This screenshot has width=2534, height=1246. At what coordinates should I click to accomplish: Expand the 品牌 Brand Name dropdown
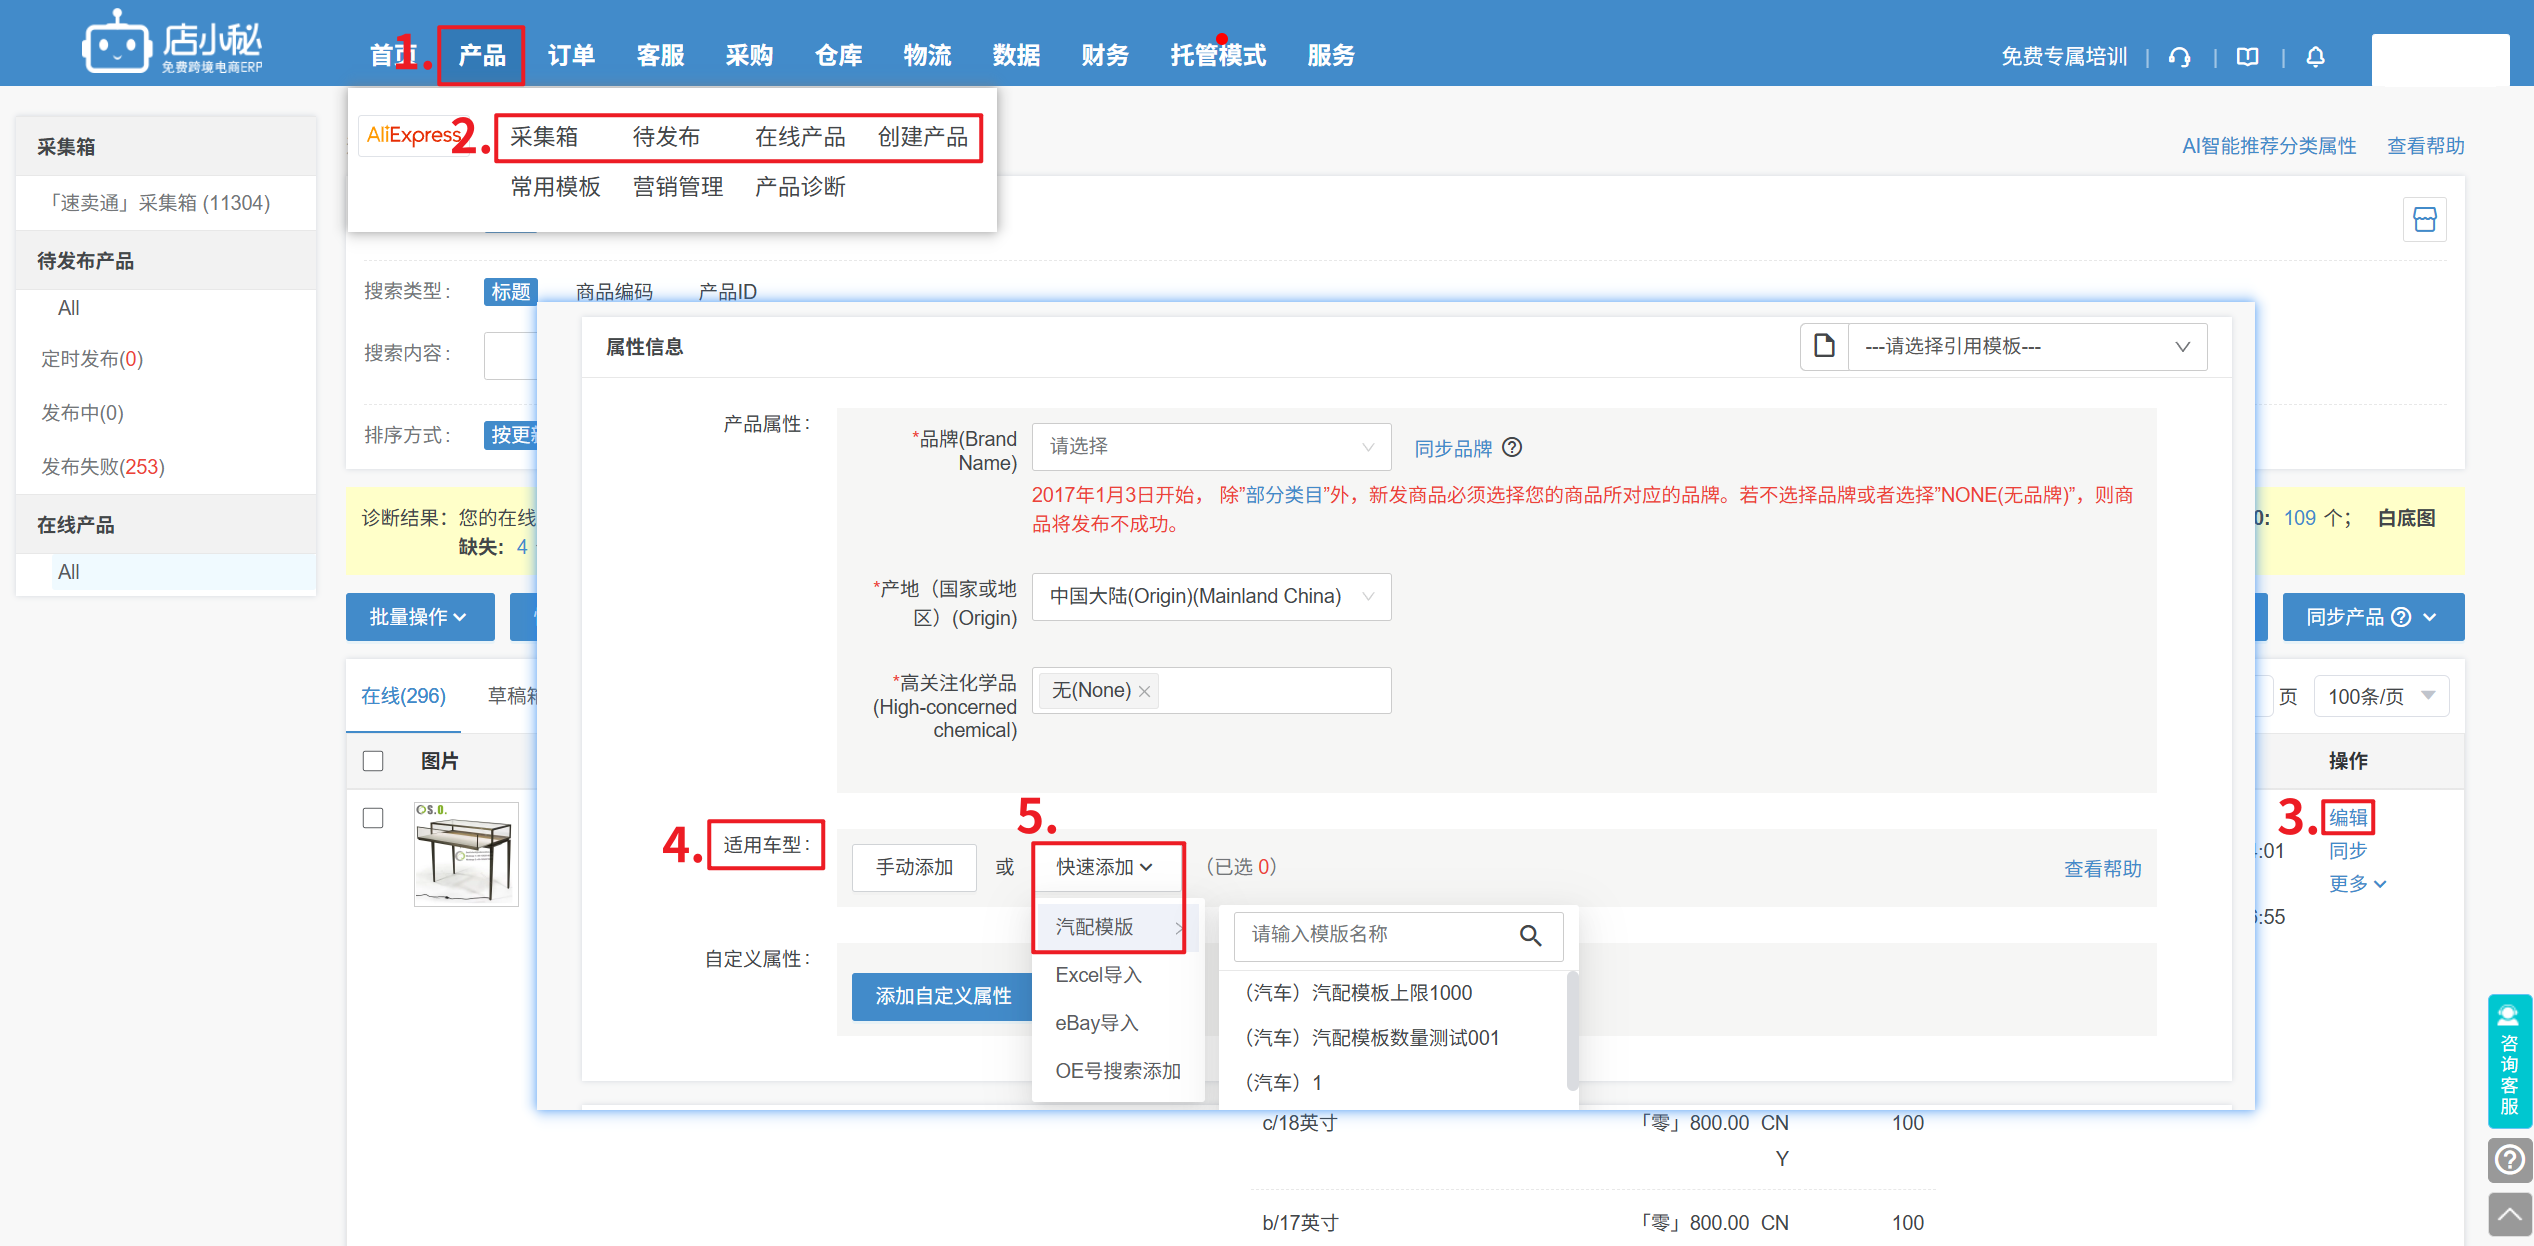(x=1210, y=446)
